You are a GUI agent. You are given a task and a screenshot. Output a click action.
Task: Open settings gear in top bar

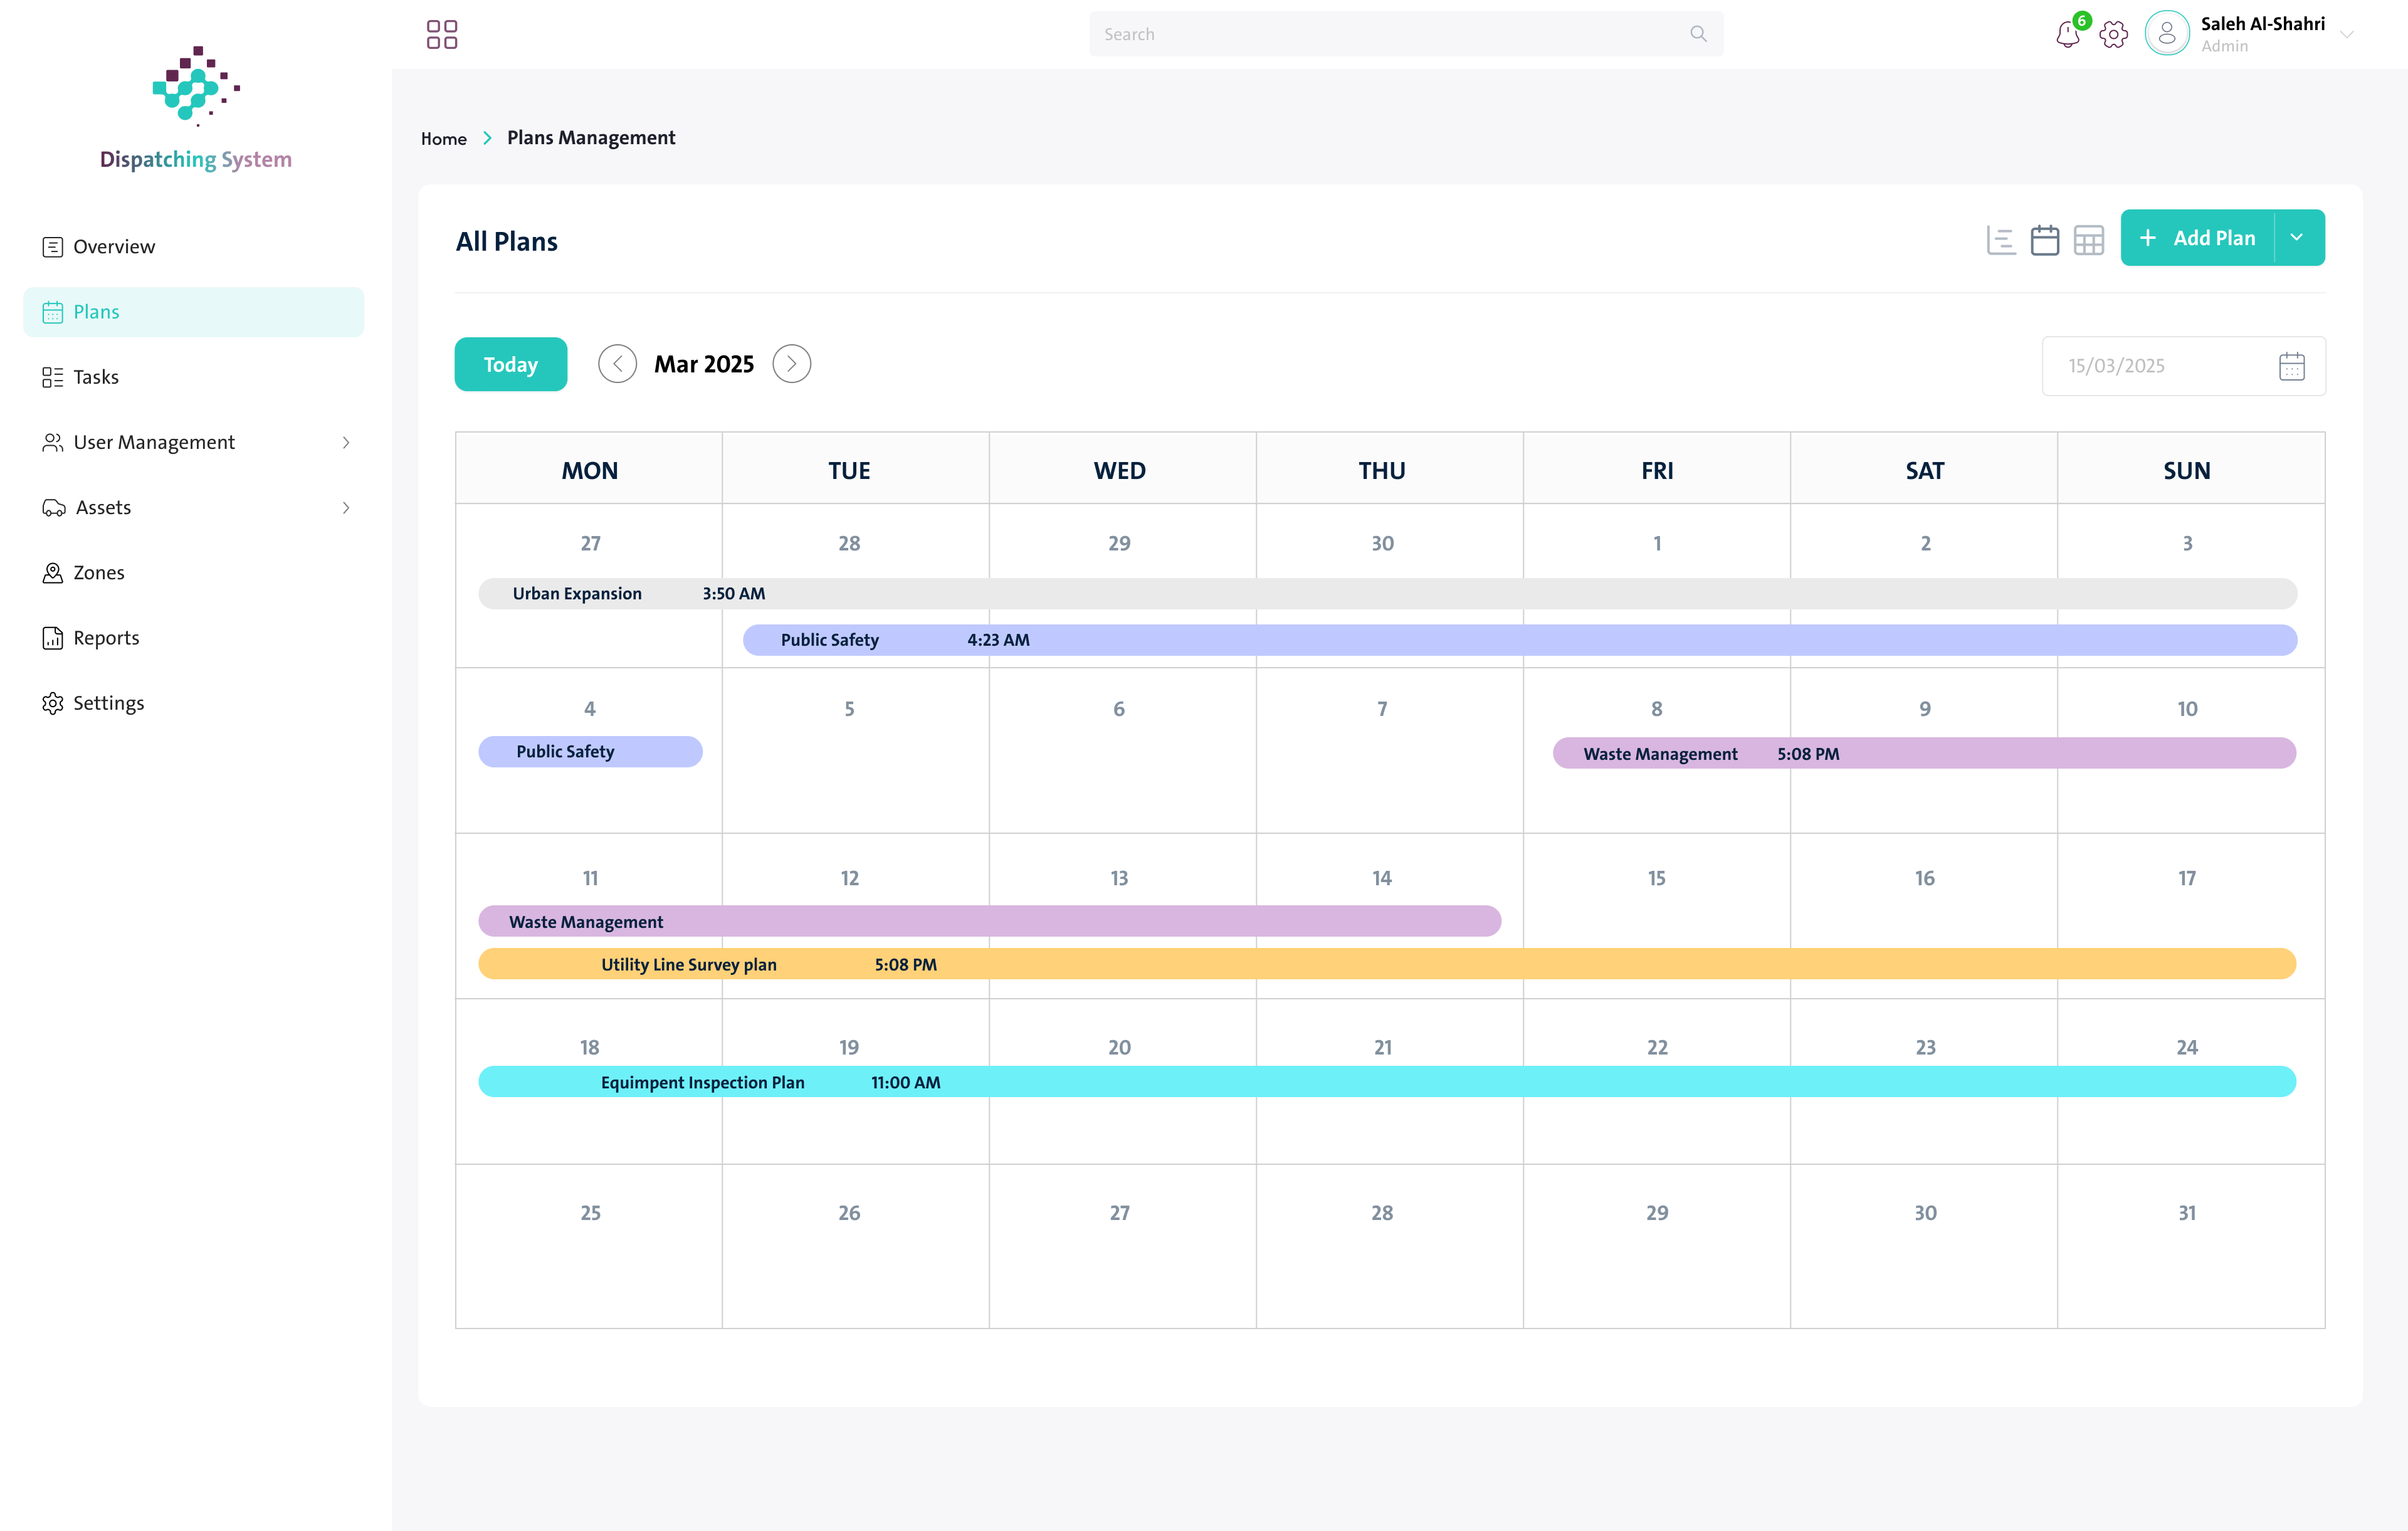click(x=2113, y=34)
